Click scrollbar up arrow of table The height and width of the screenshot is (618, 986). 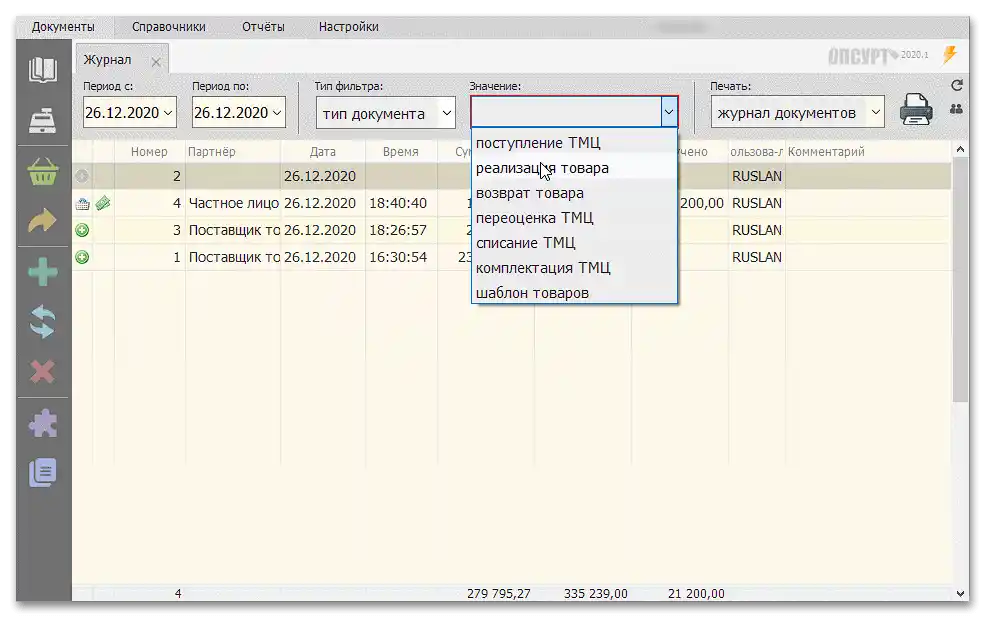960,150
